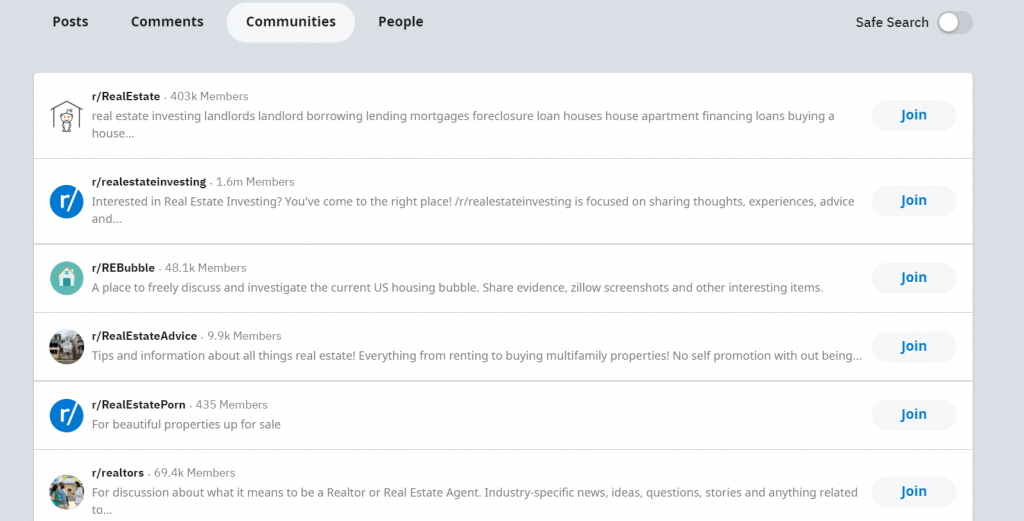Open r/realtors community avatar

(66, 492)
